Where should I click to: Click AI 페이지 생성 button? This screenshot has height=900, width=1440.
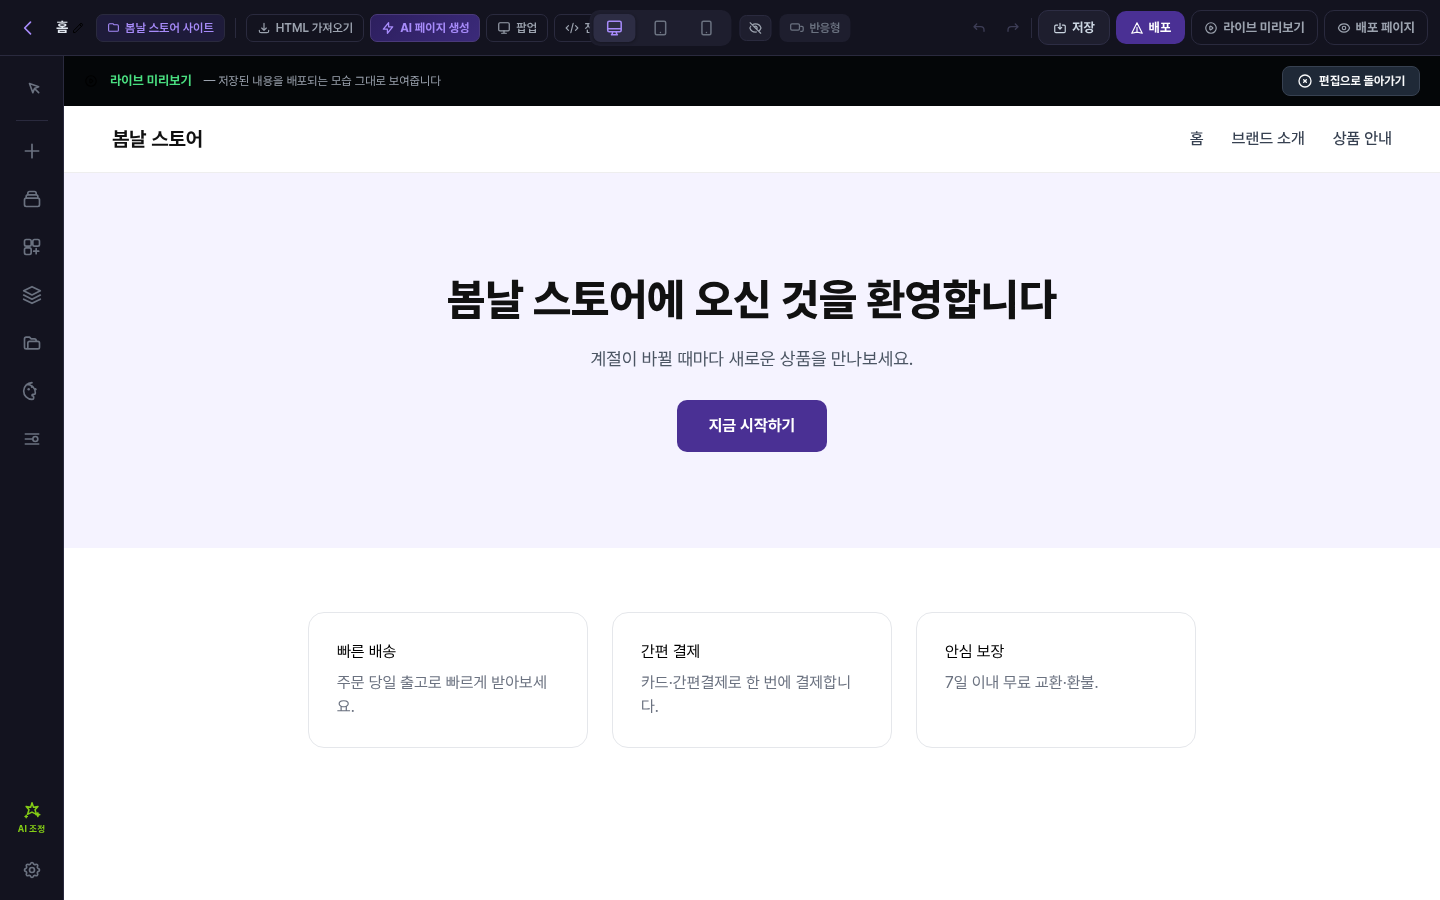[425, 28]
